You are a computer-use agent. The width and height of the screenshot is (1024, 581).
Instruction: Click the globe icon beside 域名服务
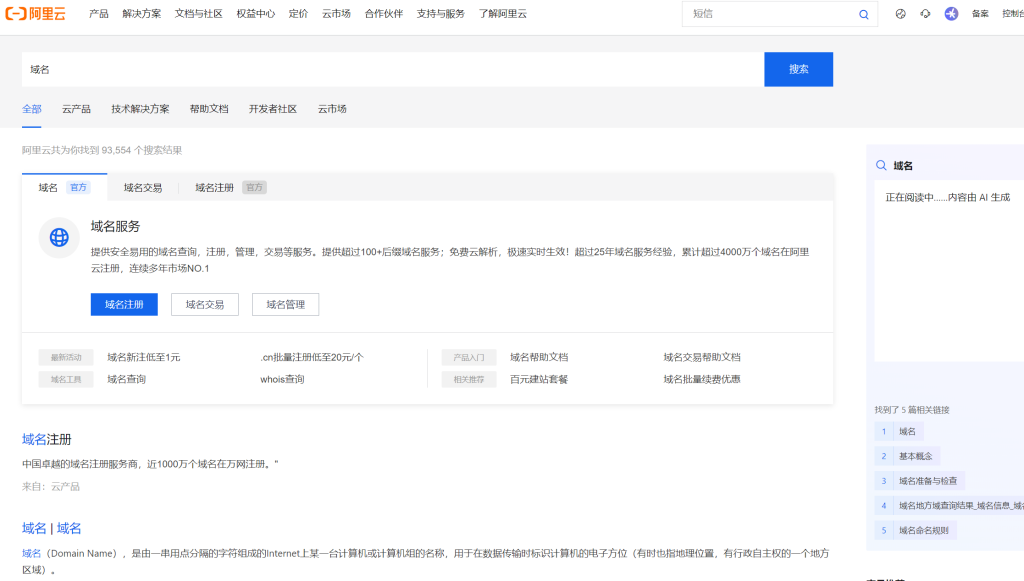pos(59,237)
